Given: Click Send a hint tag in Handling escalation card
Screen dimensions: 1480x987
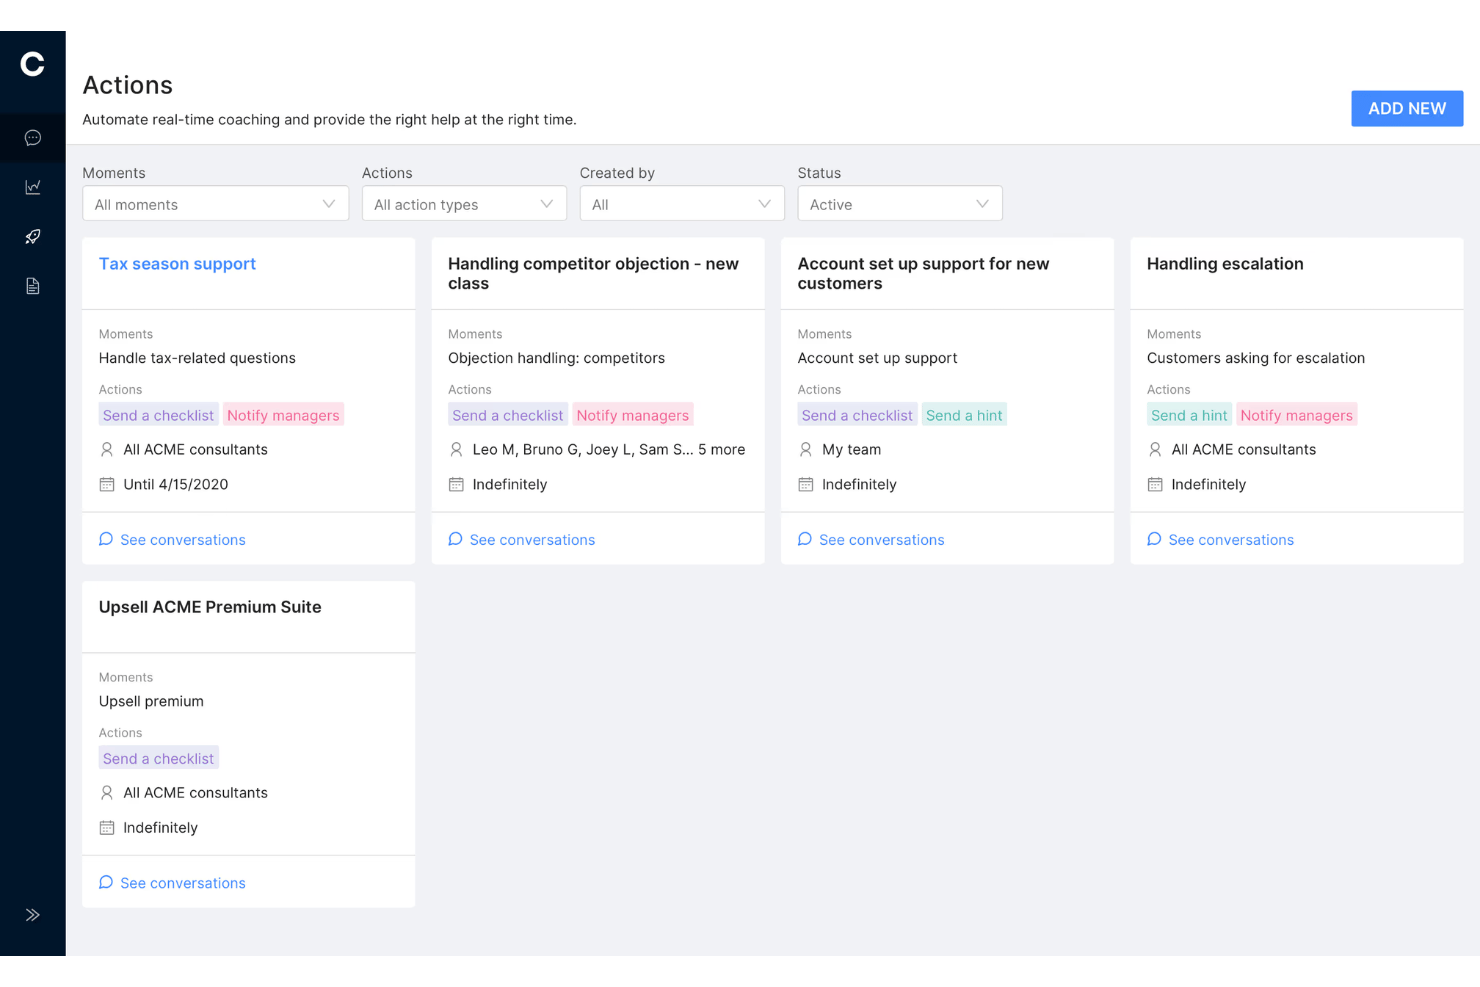Looking at the screenshot, I should pyautogui.click(x=1189, y=415).
